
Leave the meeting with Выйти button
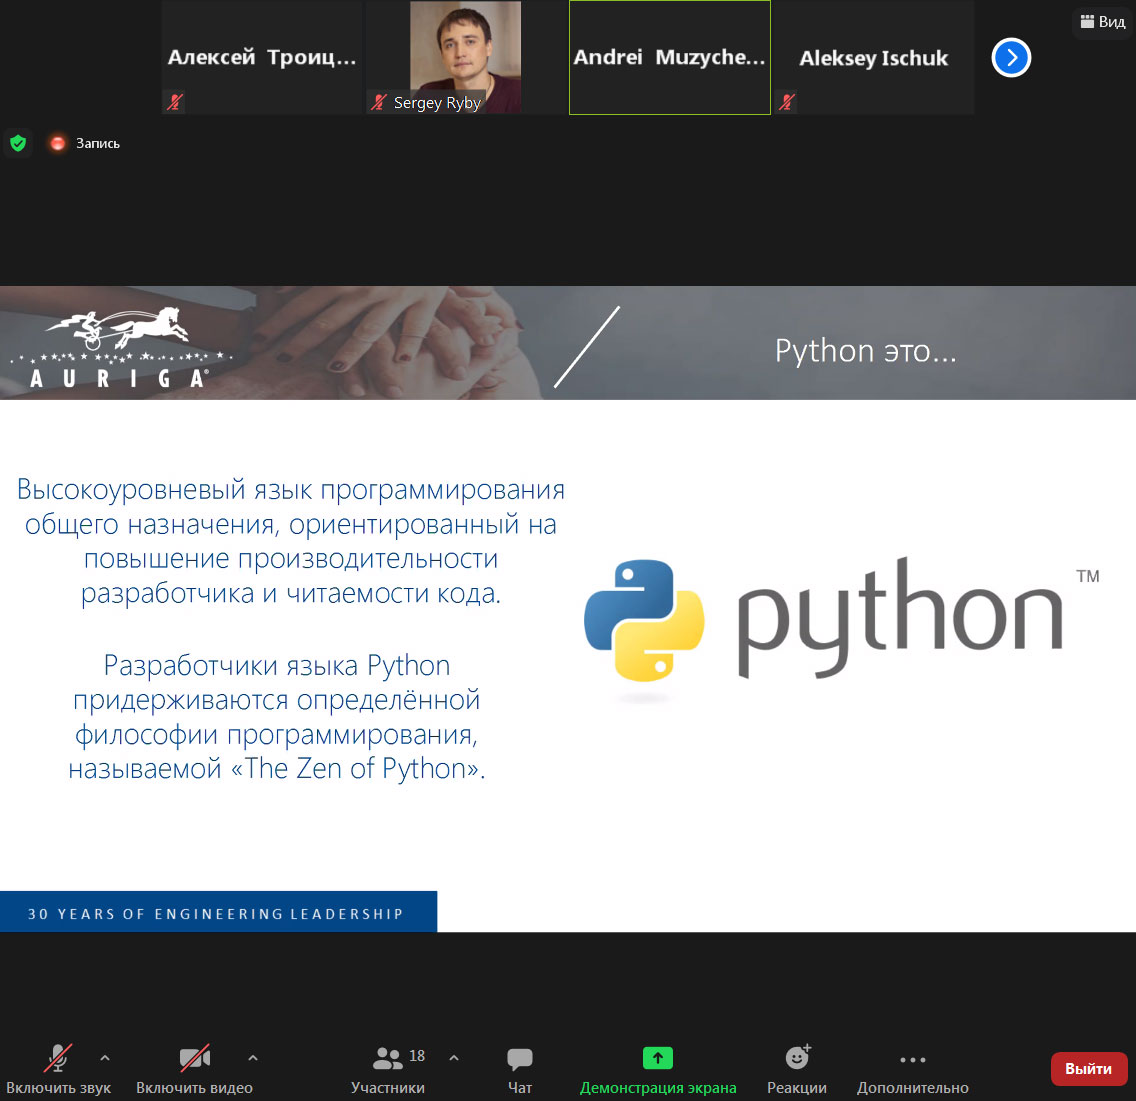(x=1088, y=1068)
